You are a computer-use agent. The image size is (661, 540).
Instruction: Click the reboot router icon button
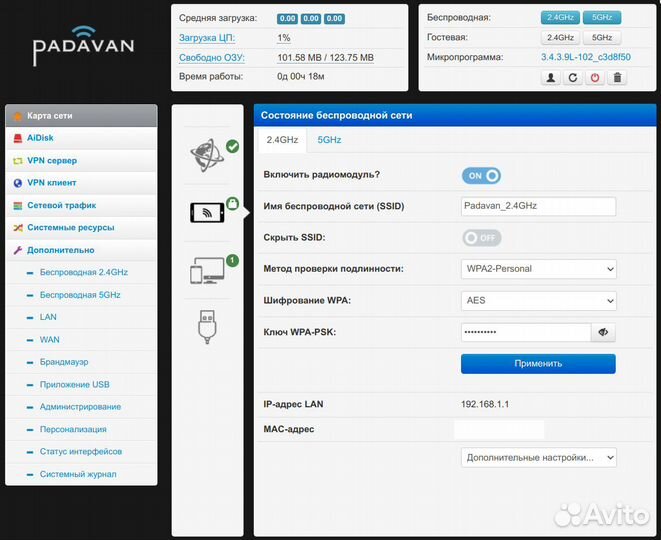pyautogui.click(x=573, y=78)
